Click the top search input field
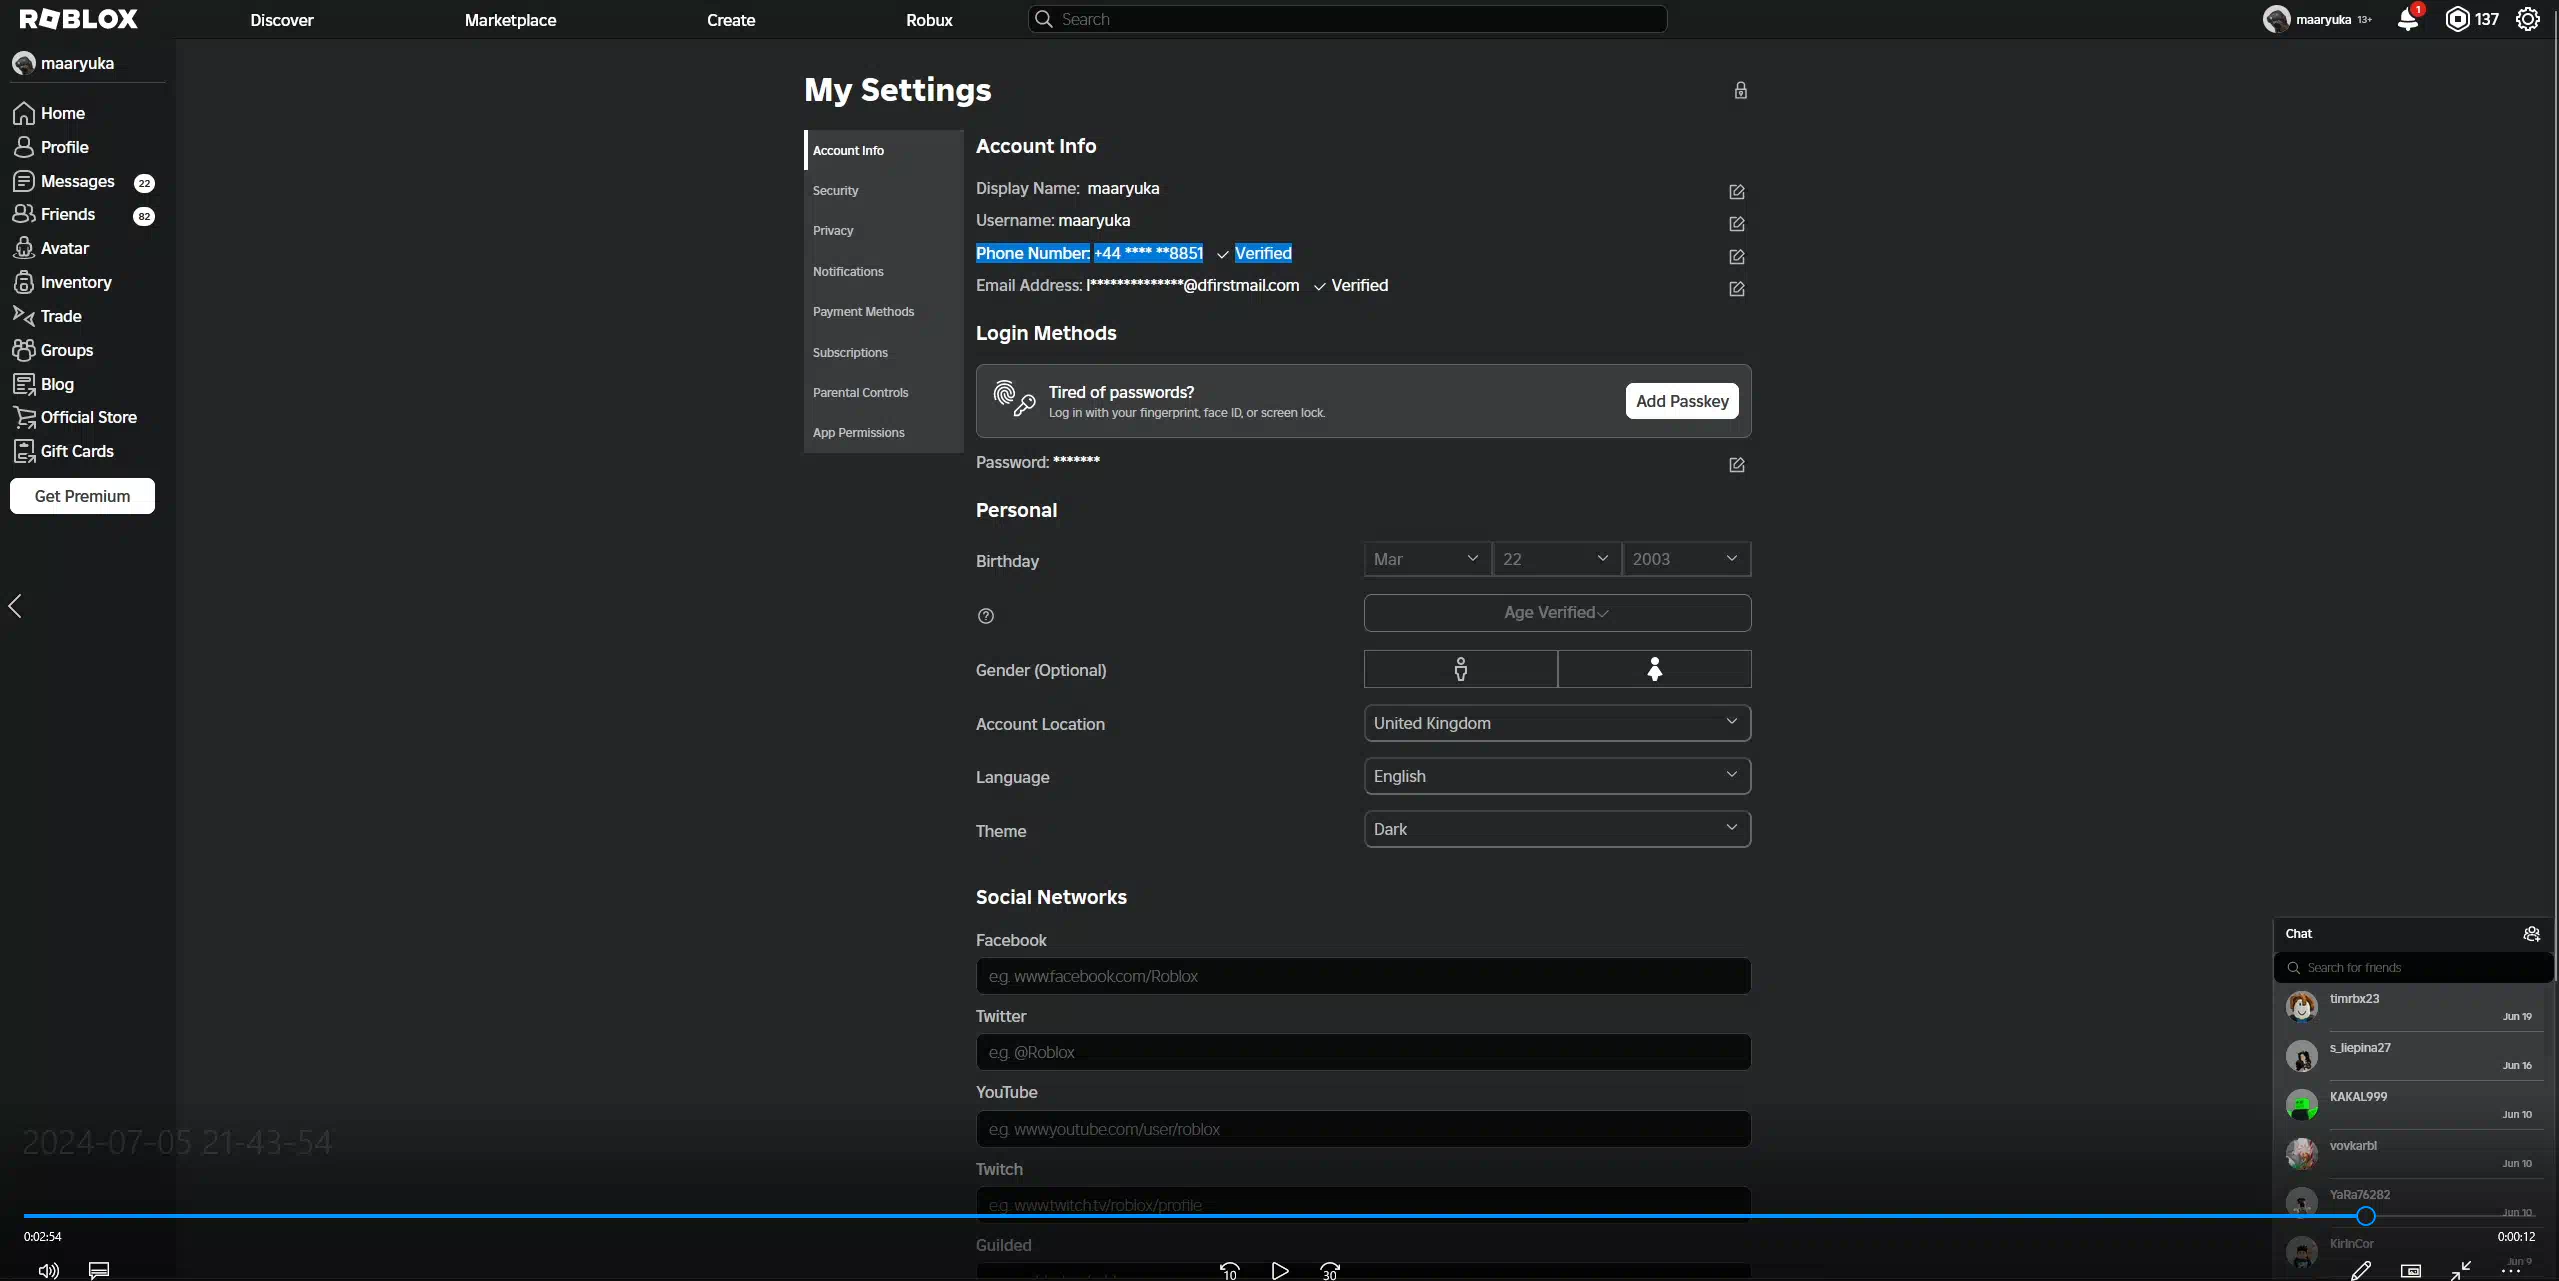 pos(1347,19)
